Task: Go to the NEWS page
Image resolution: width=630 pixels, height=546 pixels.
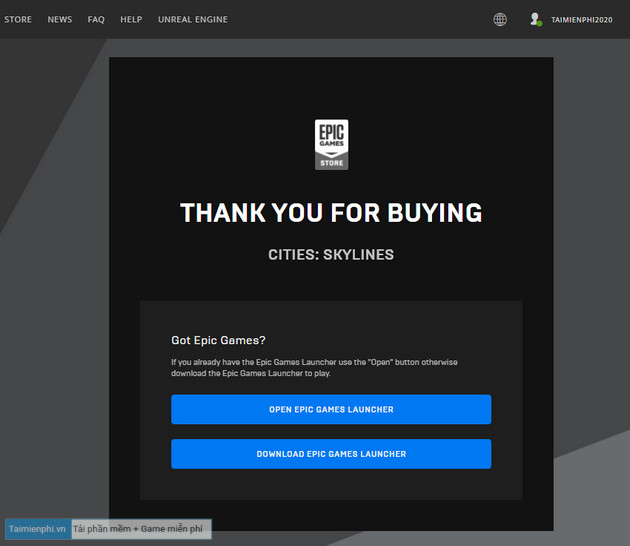Action: point(60,19)
